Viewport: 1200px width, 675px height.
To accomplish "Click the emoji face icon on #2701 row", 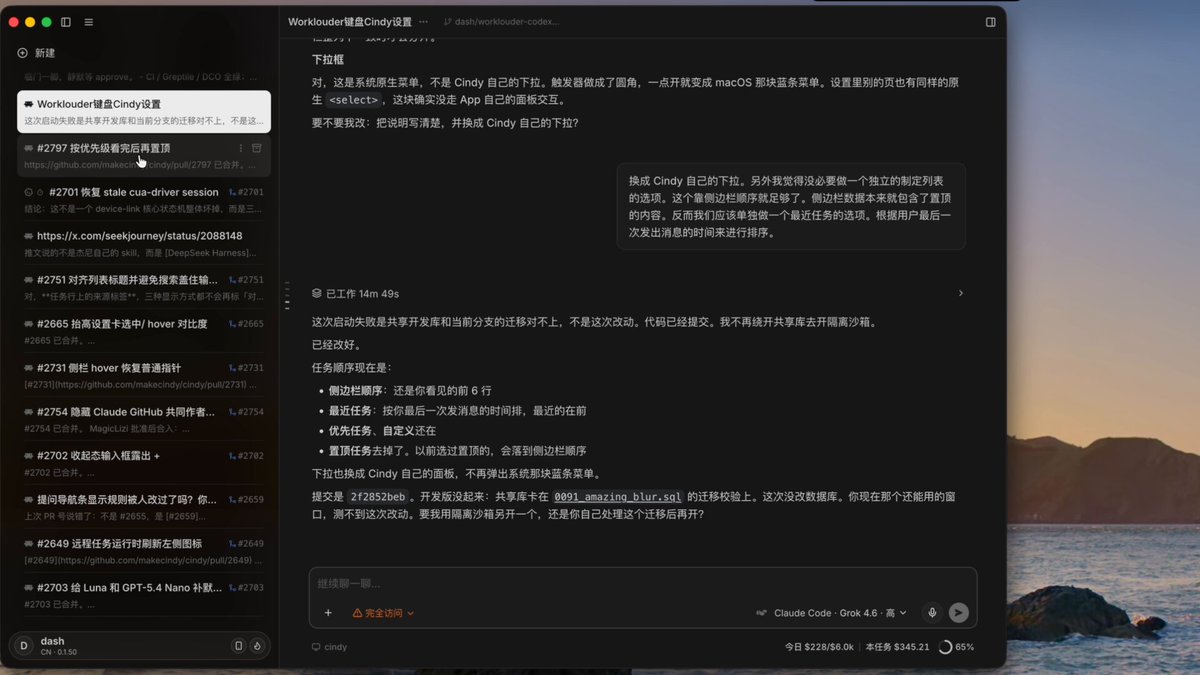I will point(28,192).
